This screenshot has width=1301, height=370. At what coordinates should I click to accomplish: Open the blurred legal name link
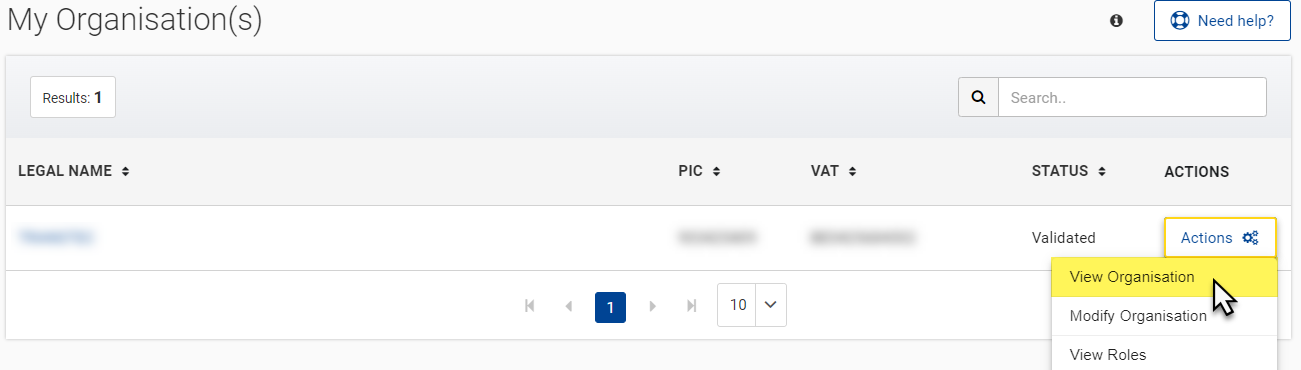click(57, 237)
